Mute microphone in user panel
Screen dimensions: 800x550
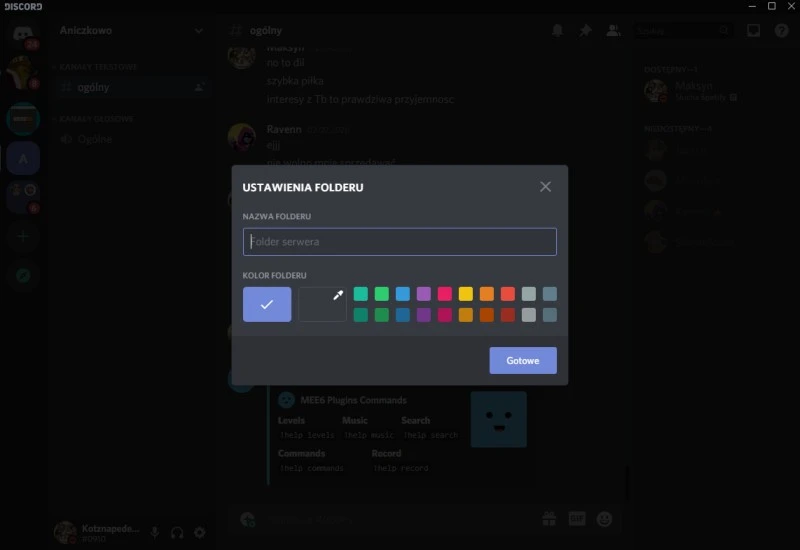click(155, 533)
